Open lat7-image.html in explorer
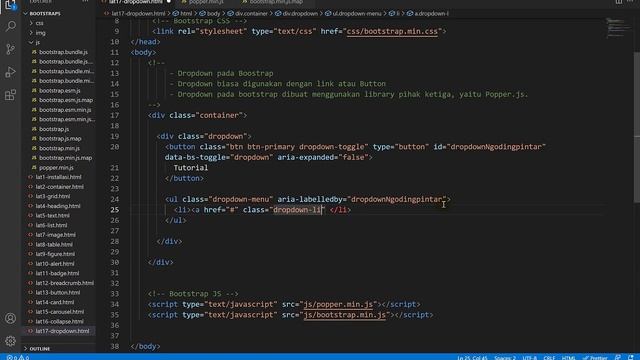The height and width of the screenshot is (360, 640). [56, 235]
